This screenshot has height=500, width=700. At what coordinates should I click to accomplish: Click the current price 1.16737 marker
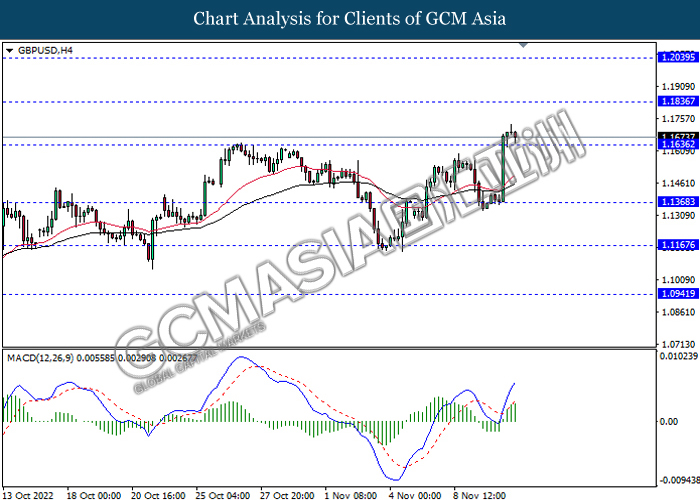[x=675, y=136]
